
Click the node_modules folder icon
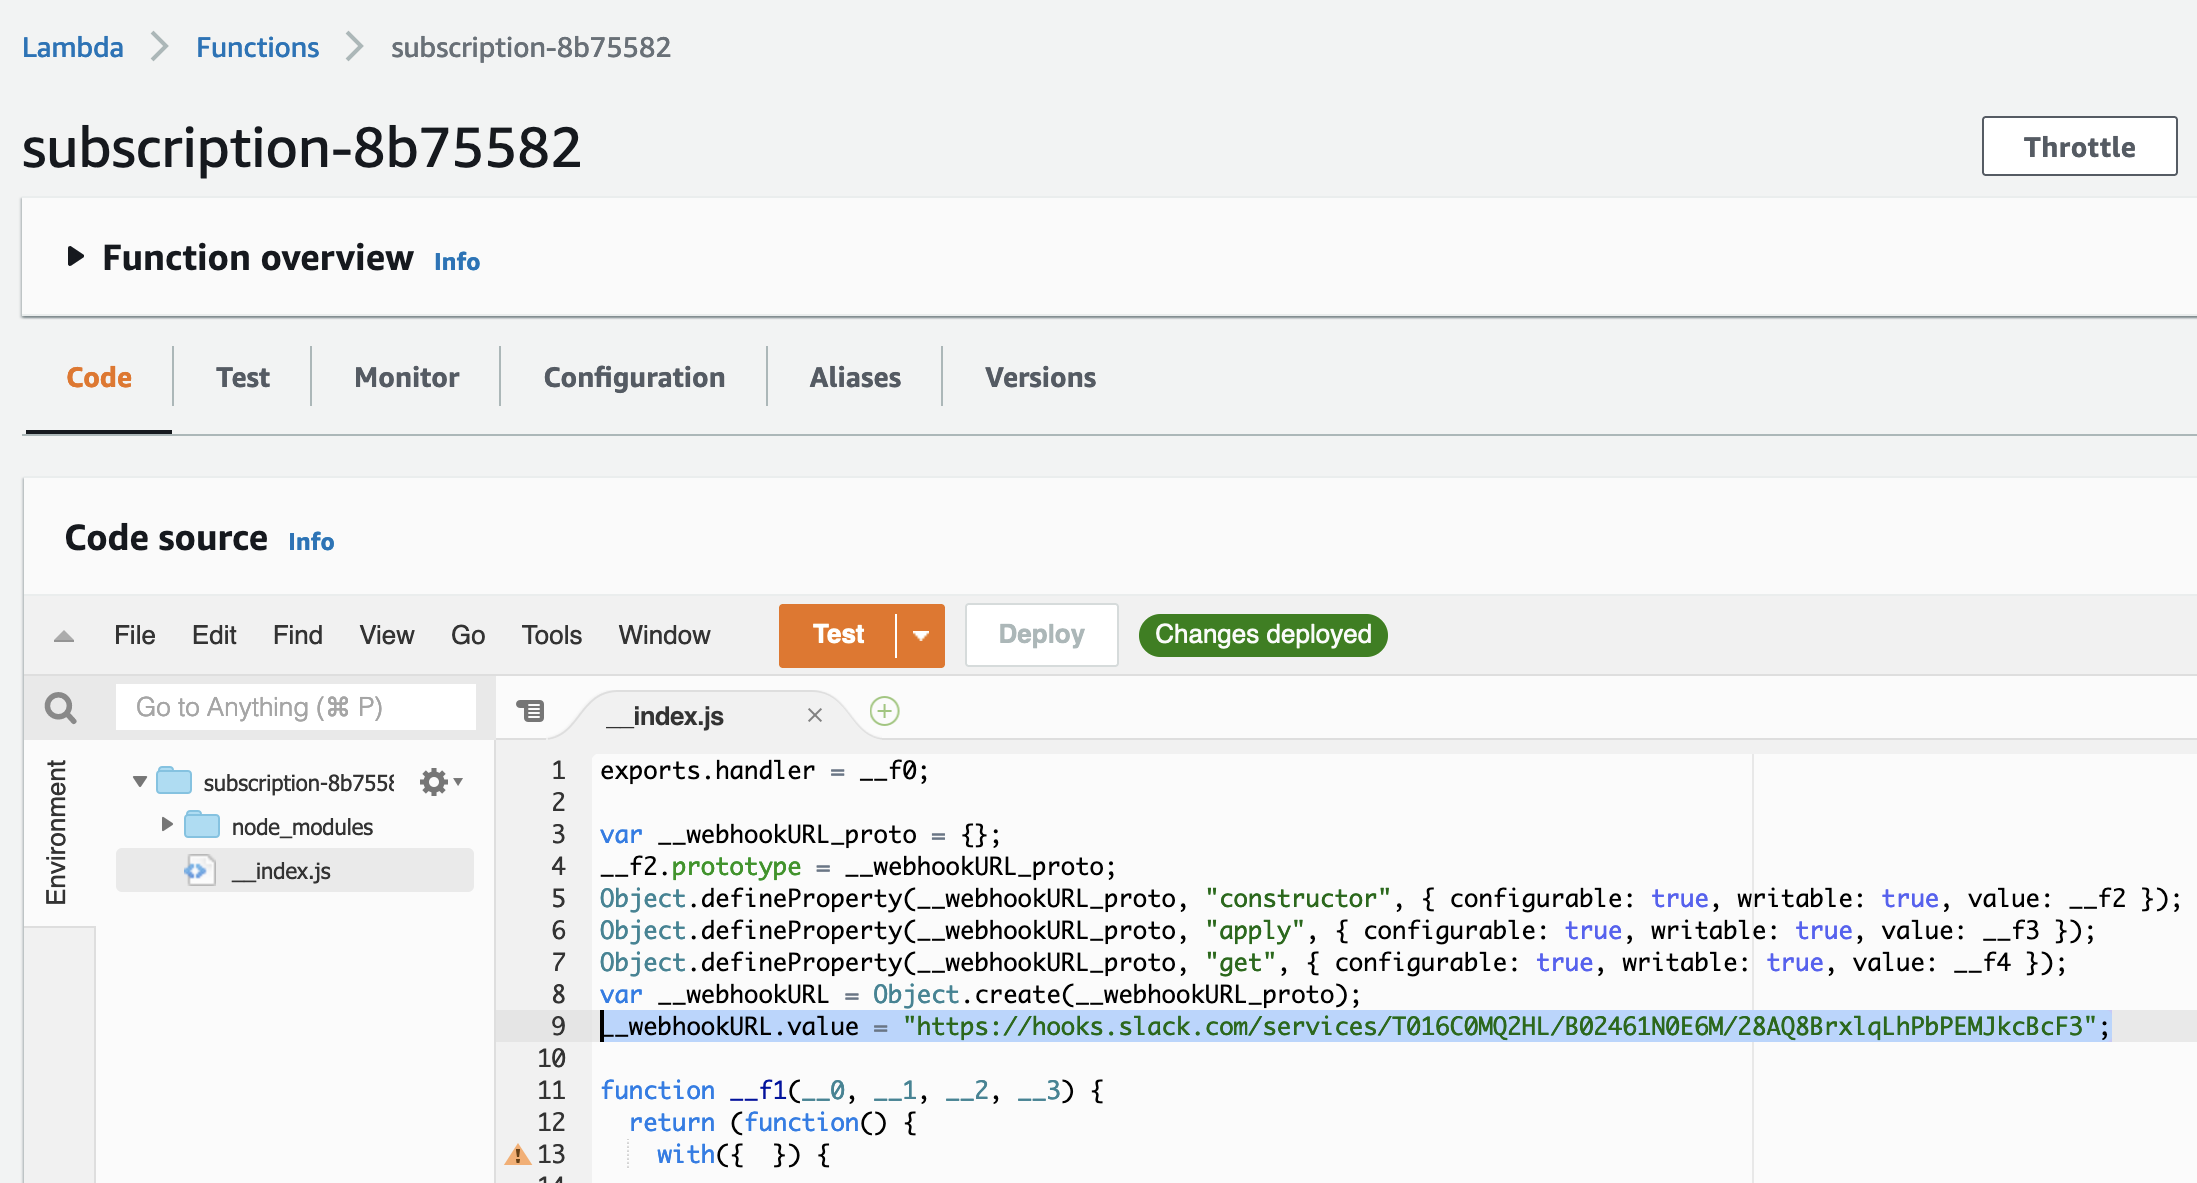tap(202, 826)
